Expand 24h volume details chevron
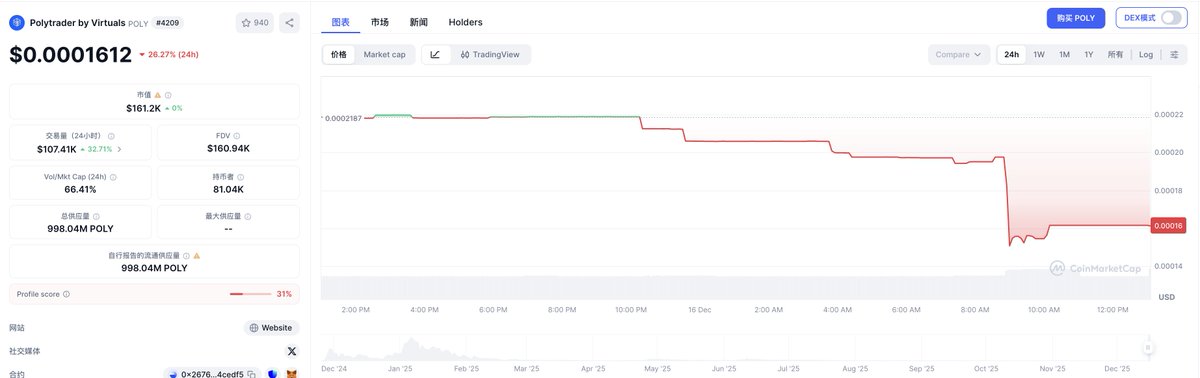Screen dimensions: 1200x378 click(120, 149)
